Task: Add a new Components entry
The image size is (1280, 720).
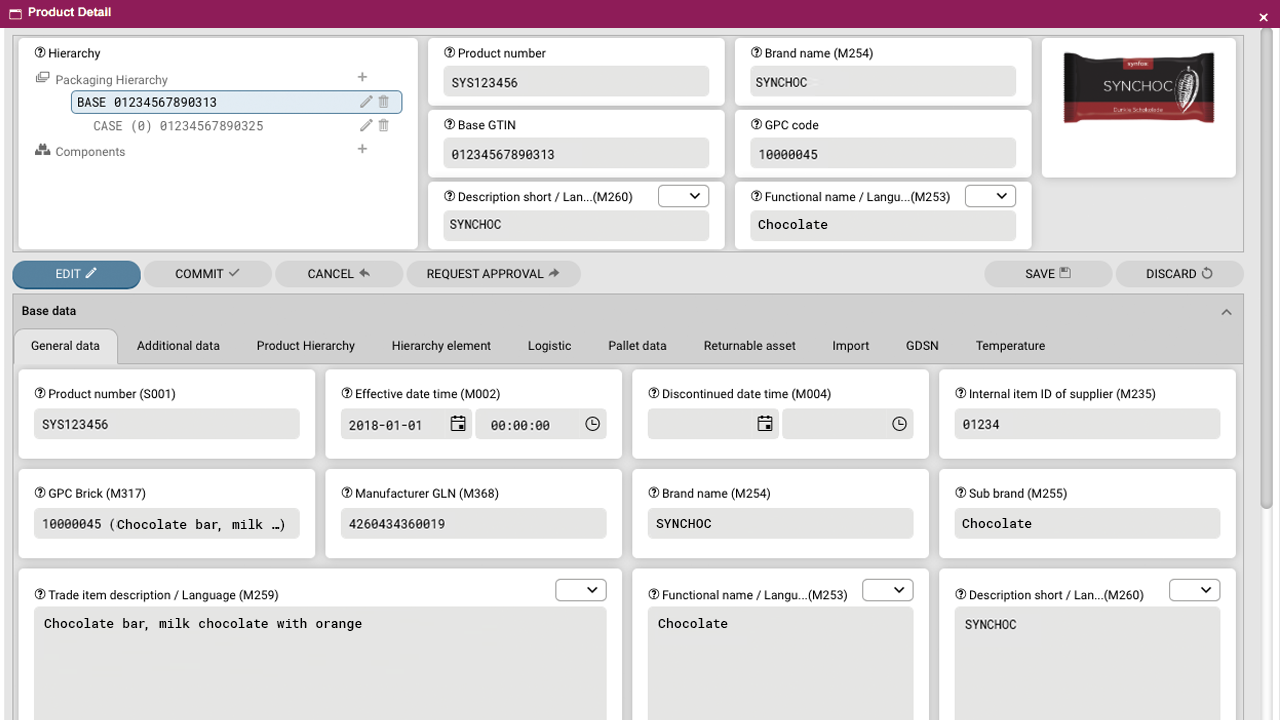Action: (362, 149)
